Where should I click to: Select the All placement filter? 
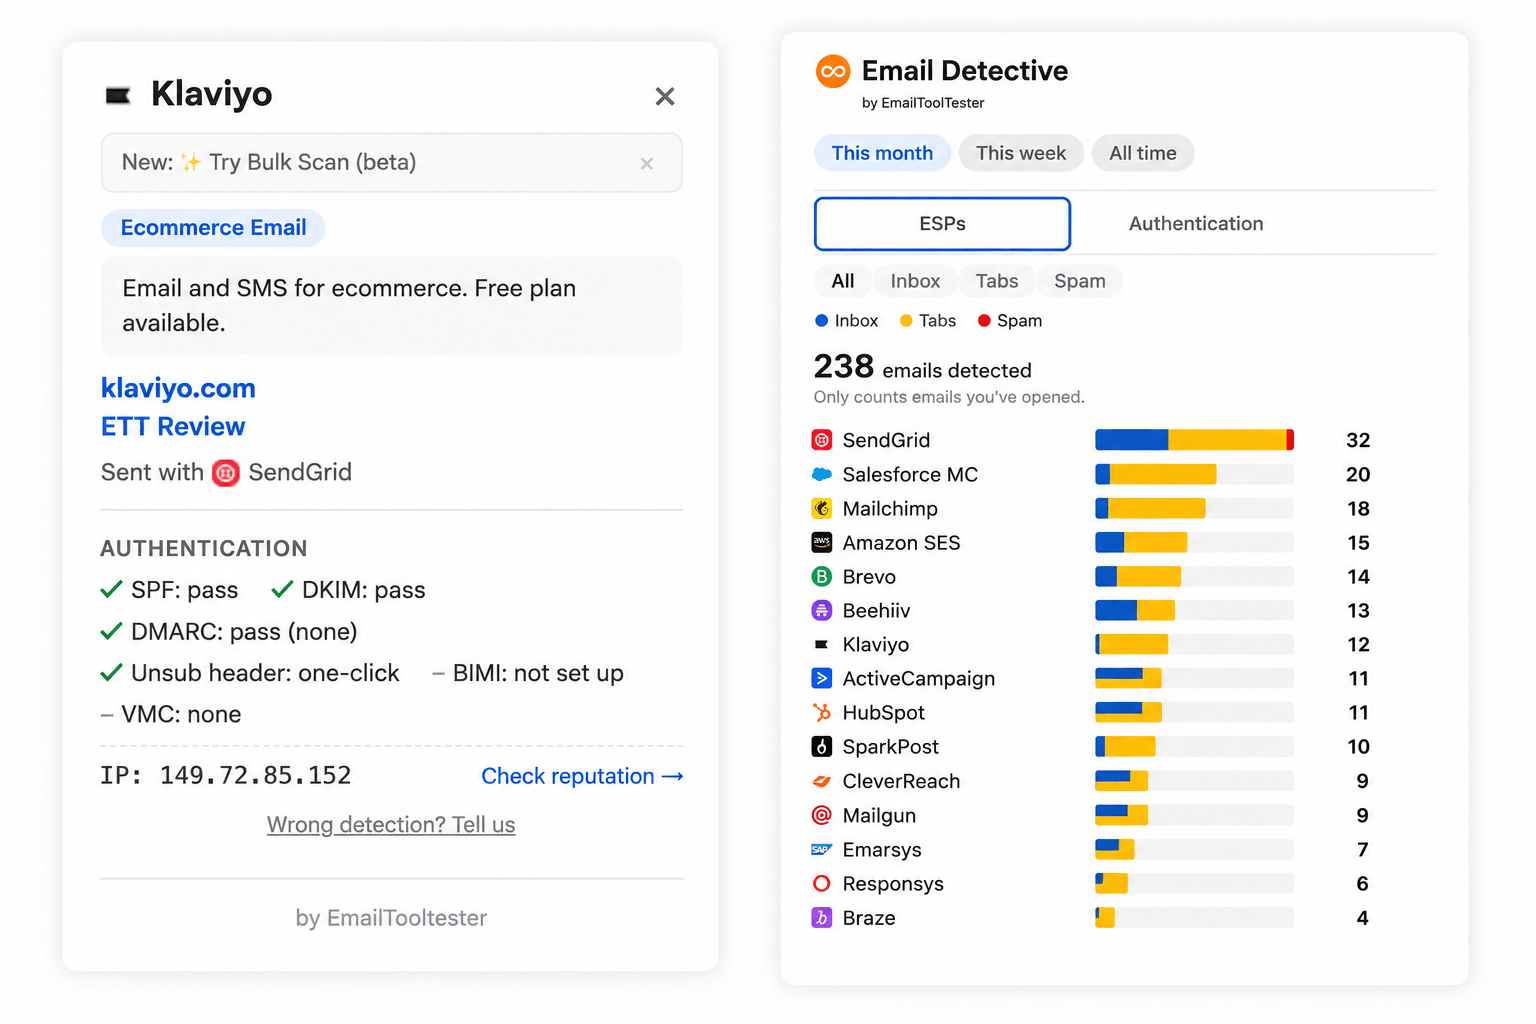[x=843, y=281]
